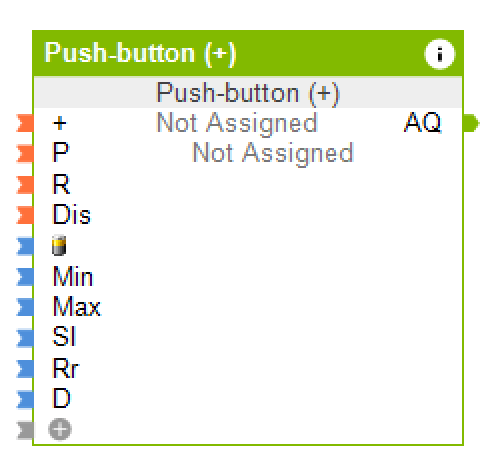494x476 pixels.
Task: Click the gray plus add-input icon
Action: (60, 429)
